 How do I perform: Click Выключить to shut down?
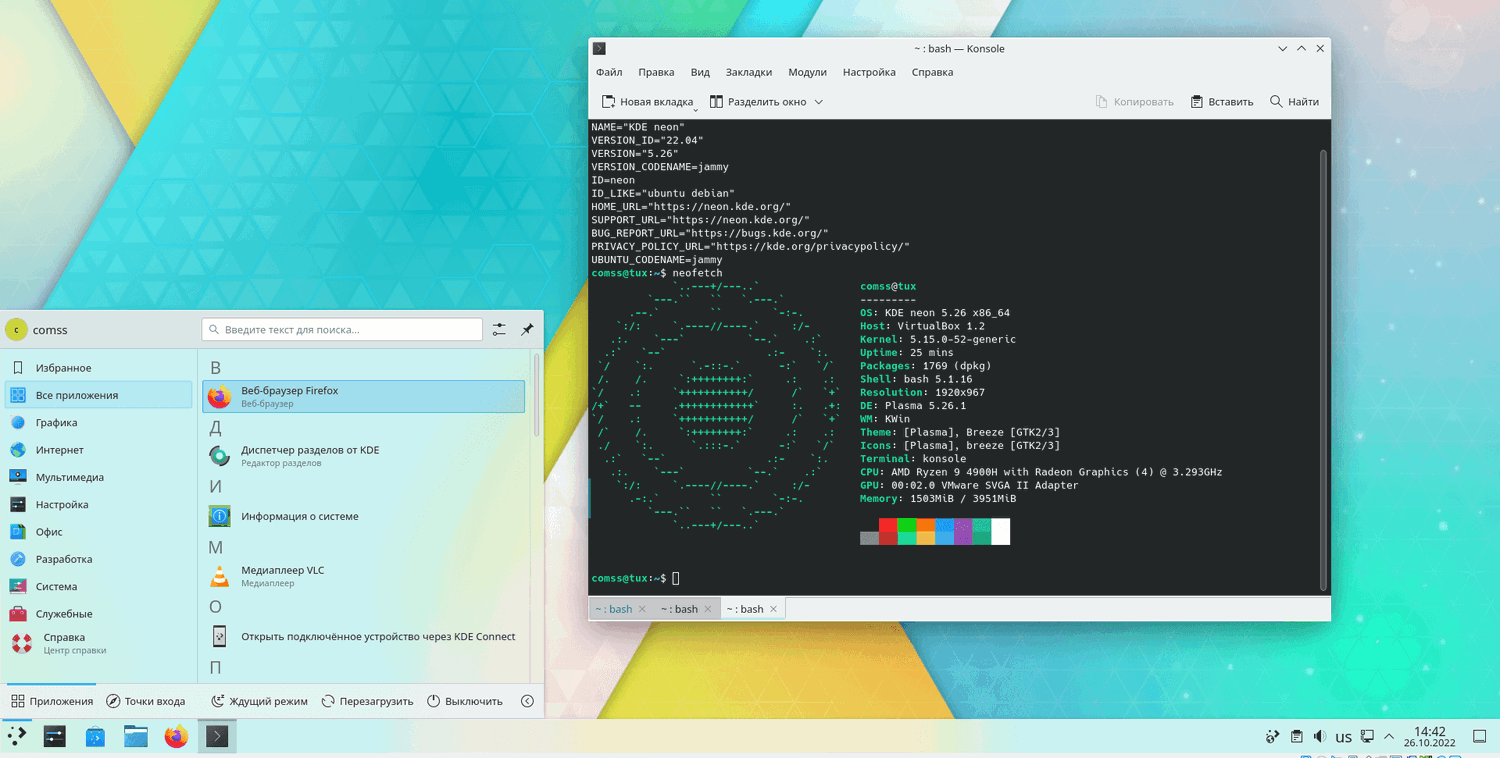[465, 701]
